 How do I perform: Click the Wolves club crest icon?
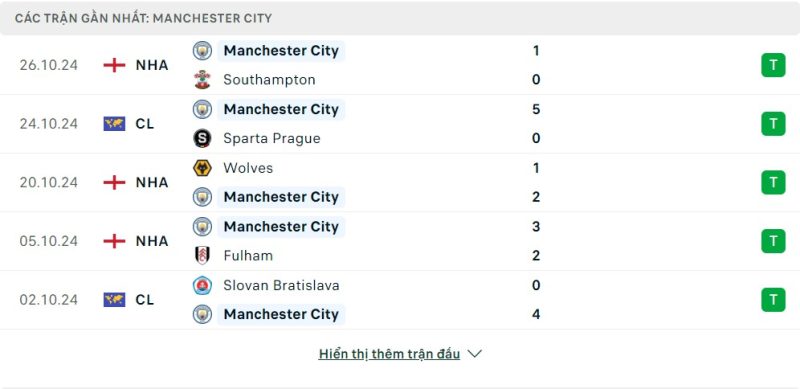pyautogui.click(x=202, y=168)
